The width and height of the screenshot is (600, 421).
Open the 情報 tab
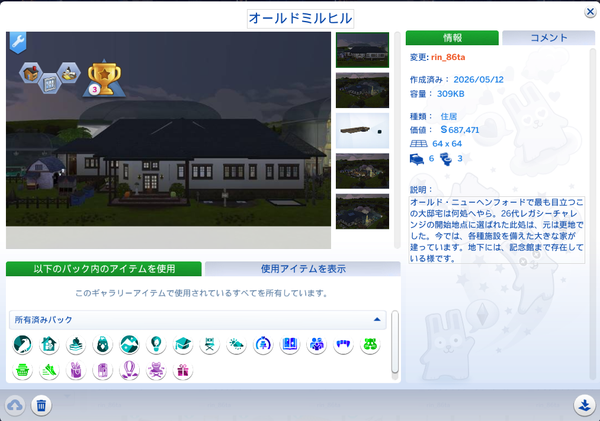452,38
